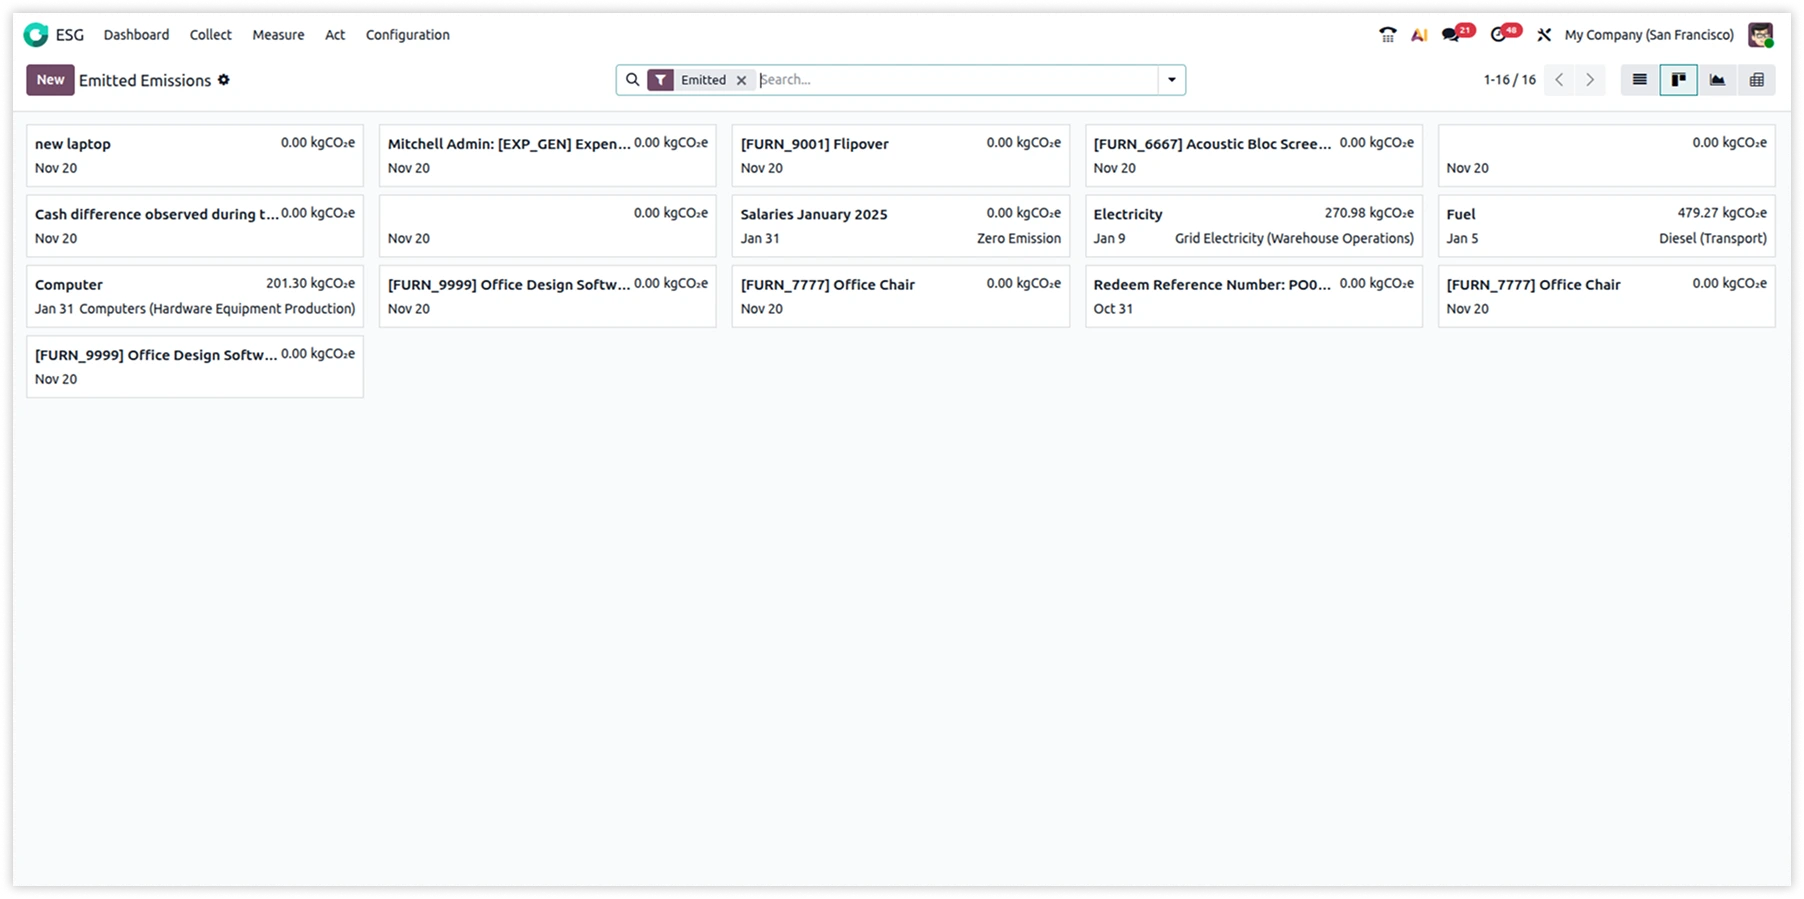The height and width of the screenshot is (899, 1804).
Task: Open the Emitted Emissions gear menu
Action: click(224, 80)
